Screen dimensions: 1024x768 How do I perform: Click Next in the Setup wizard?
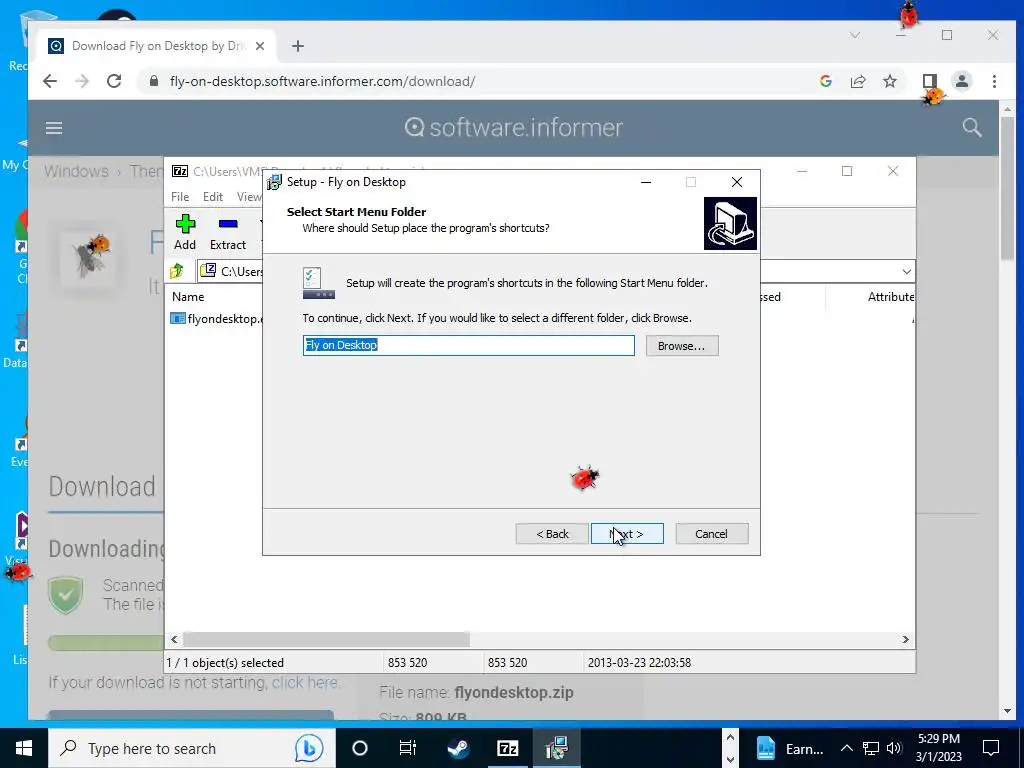tap(627, 534)
